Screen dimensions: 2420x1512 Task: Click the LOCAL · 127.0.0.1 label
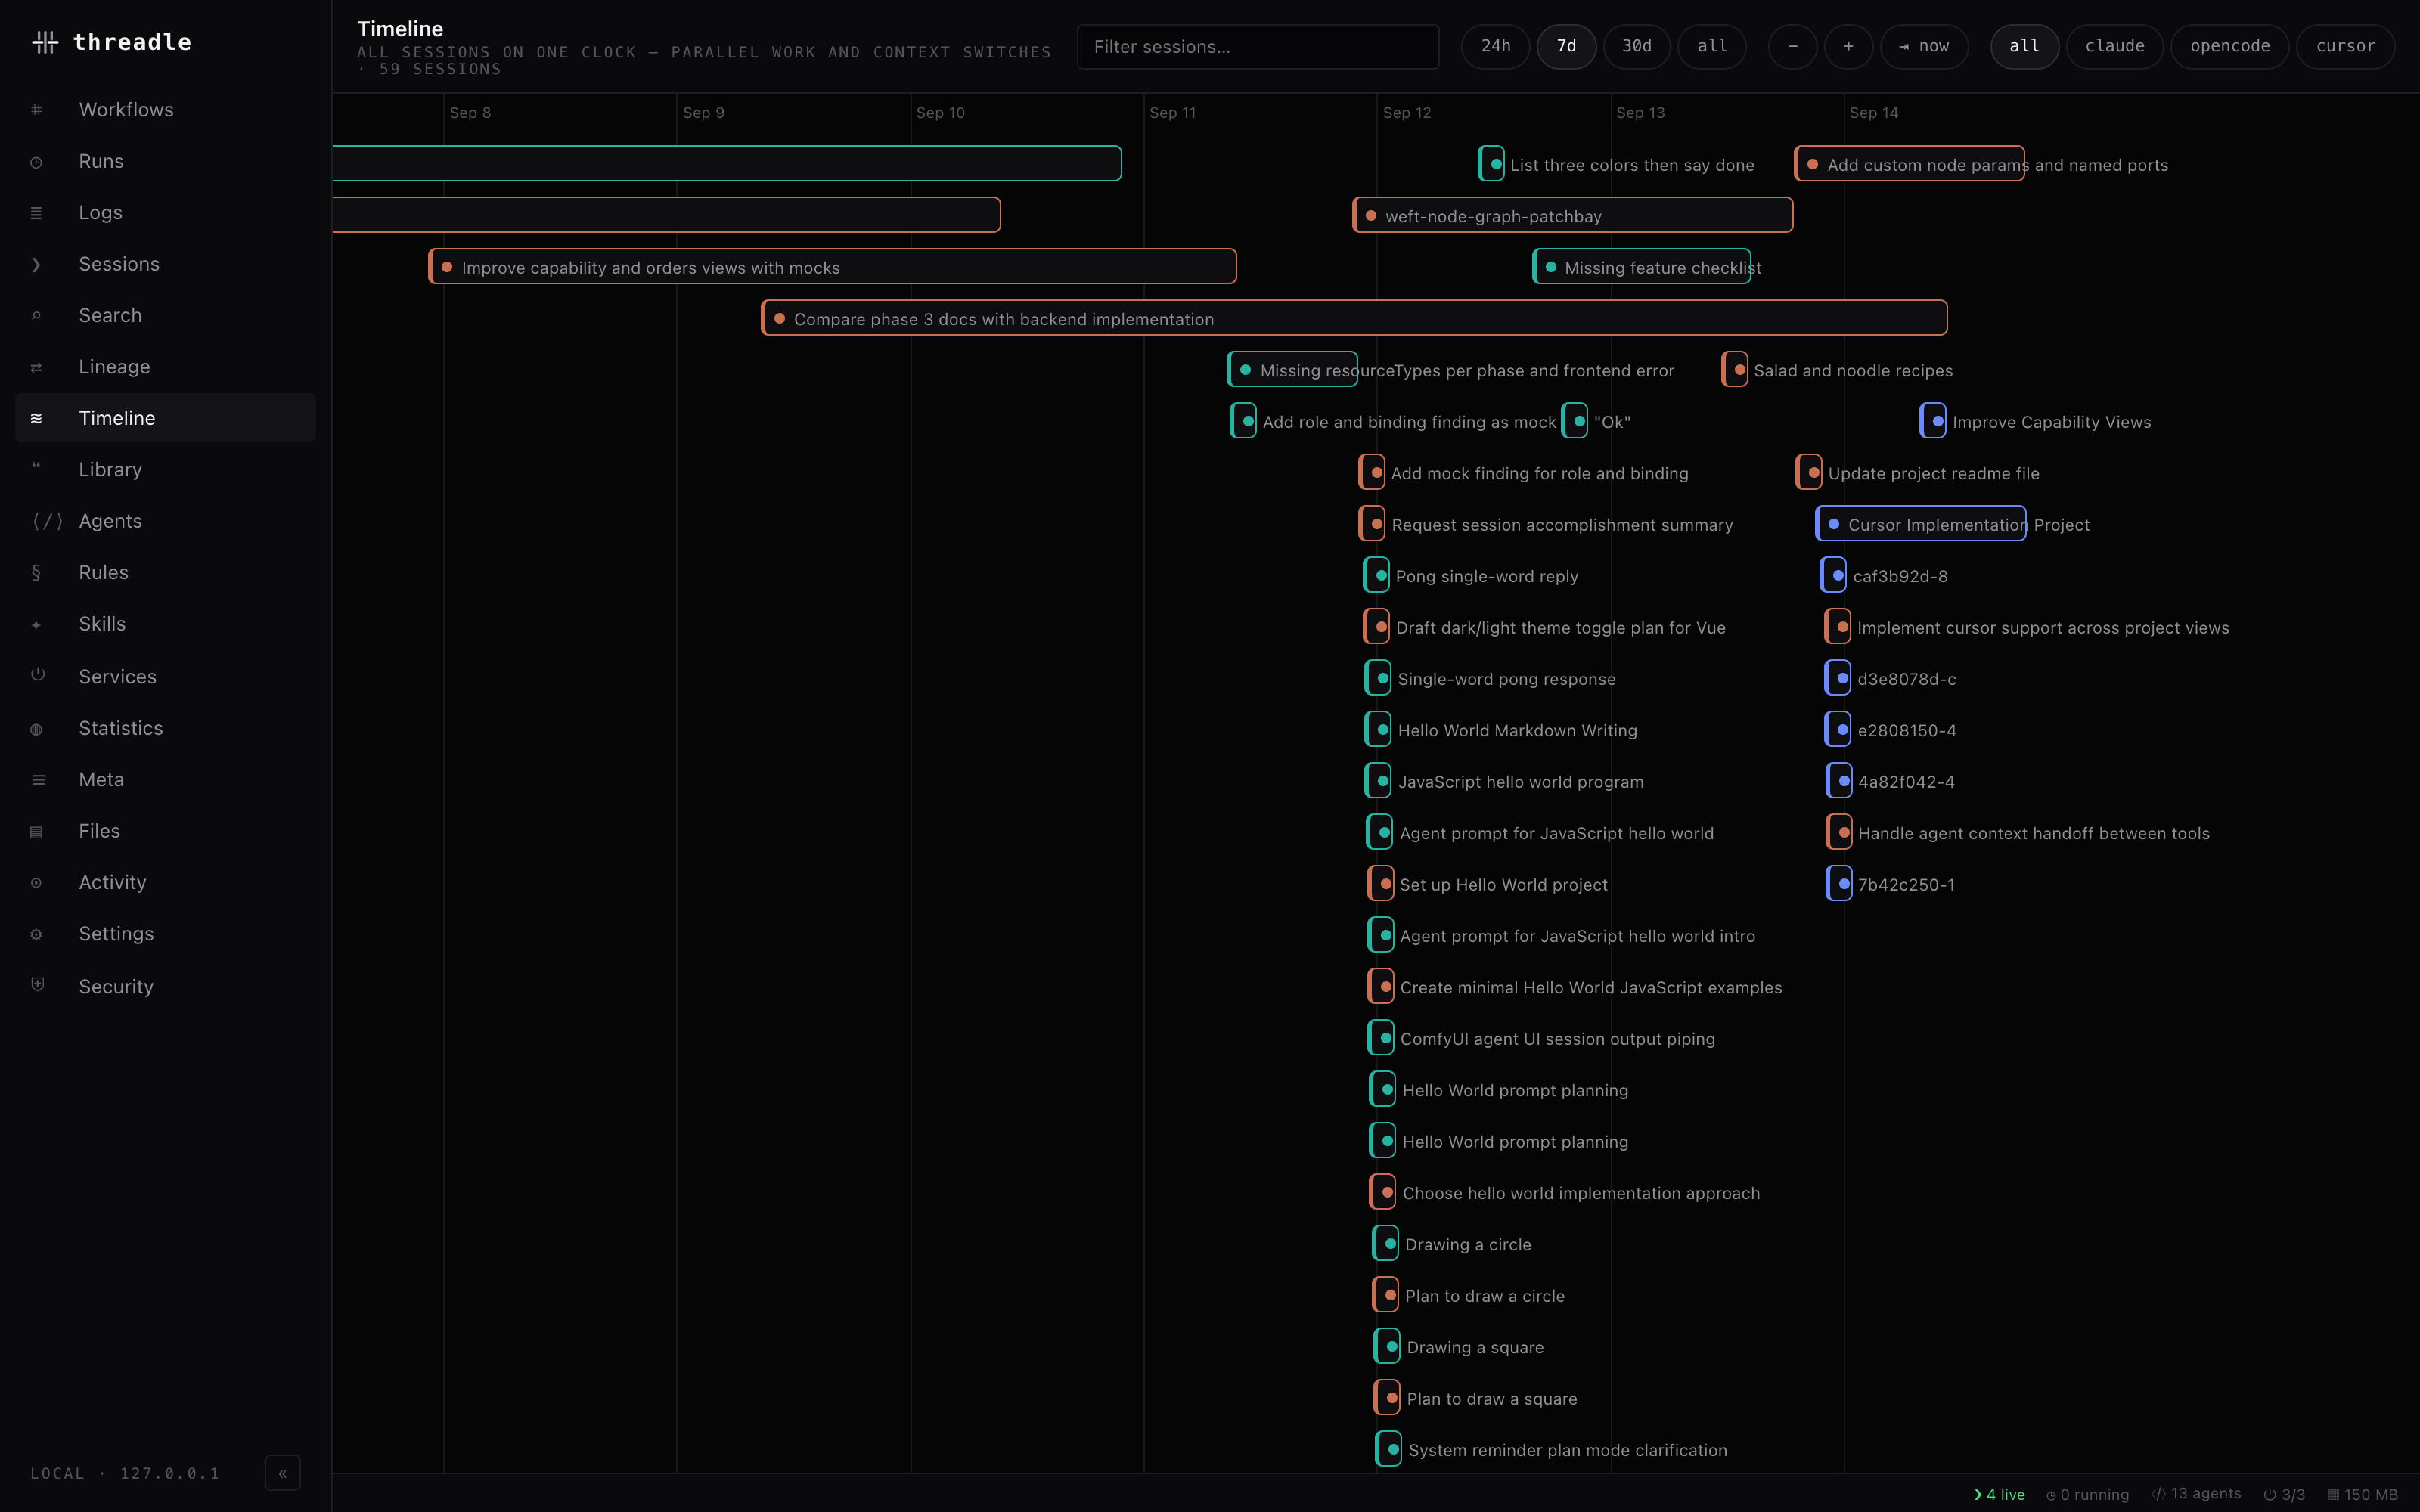tap(125, 1473)
